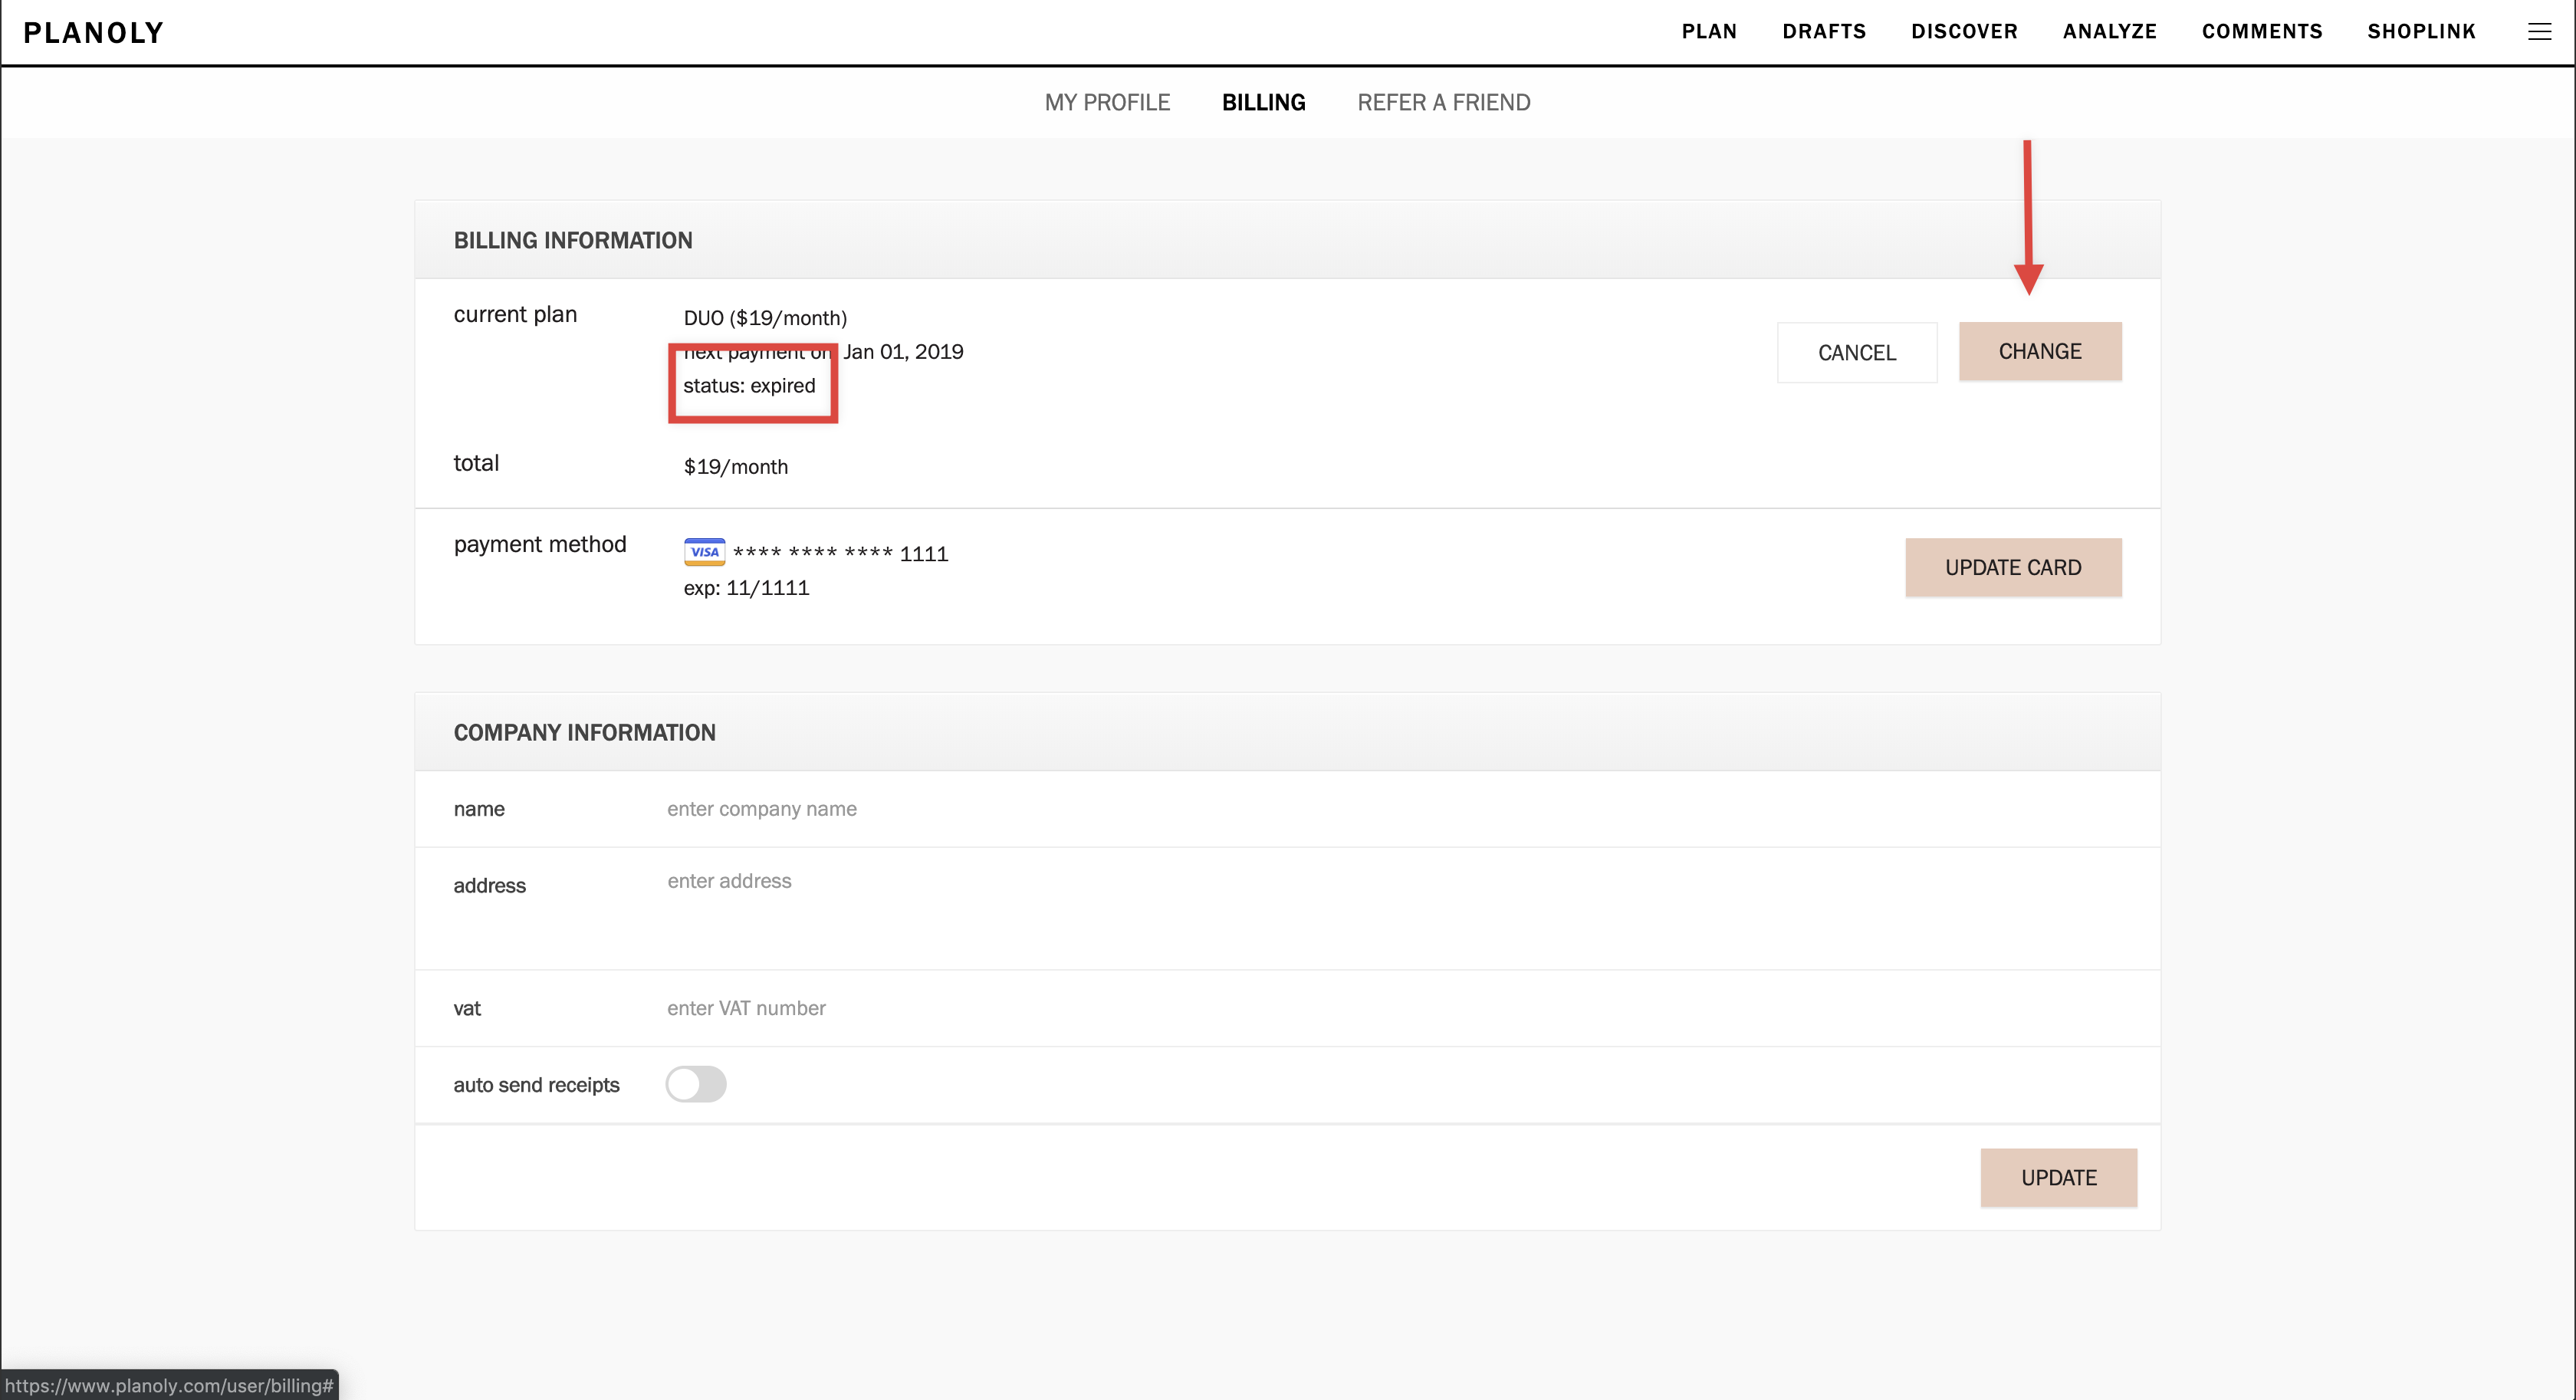Click the UPDATE company info button
The height and width of the screenshot is (1400, 2576).
2059,1177
